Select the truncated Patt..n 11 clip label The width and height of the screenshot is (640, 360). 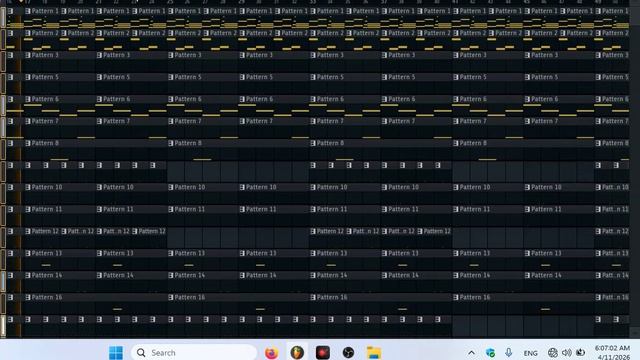[x=616, y=209]
